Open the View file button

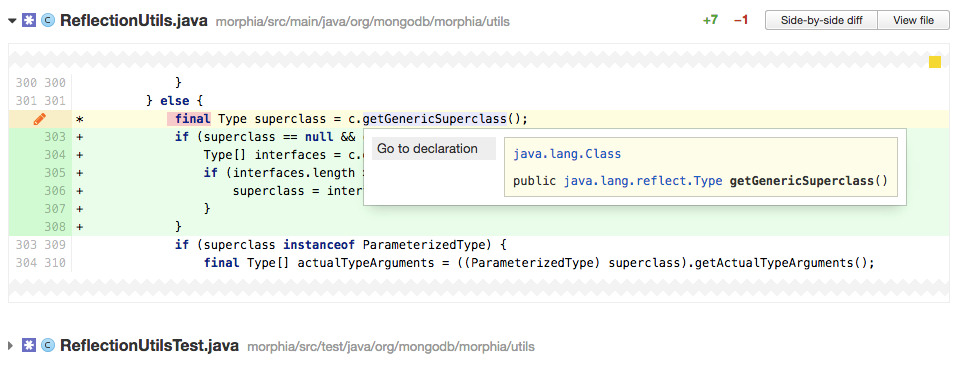point(913,20)
